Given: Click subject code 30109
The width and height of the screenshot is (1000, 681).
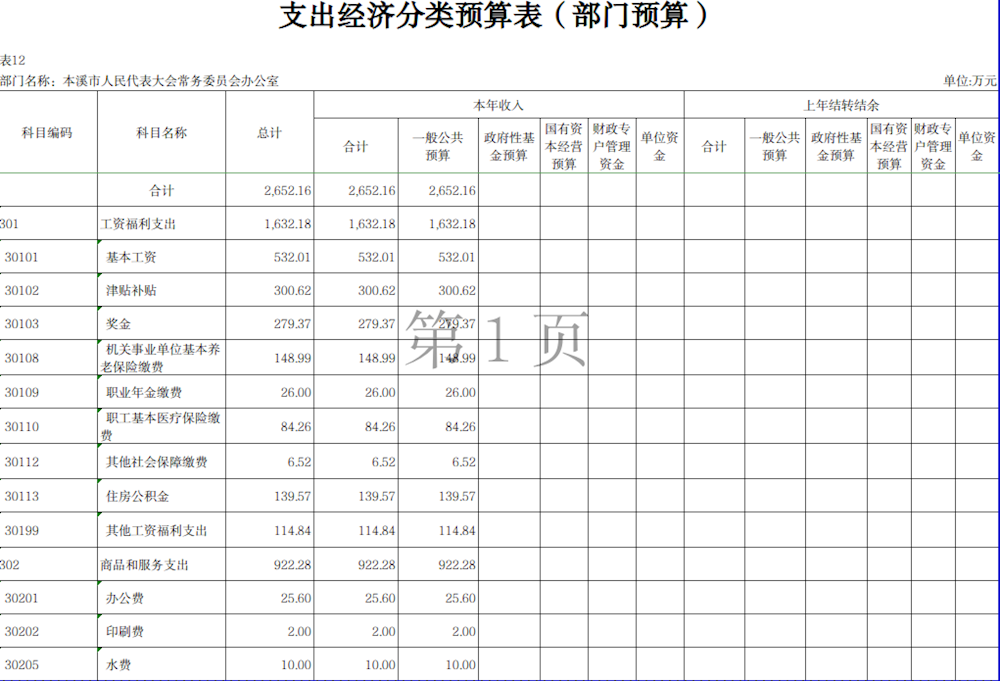Looking at the screenshot, I should [22, 392].
